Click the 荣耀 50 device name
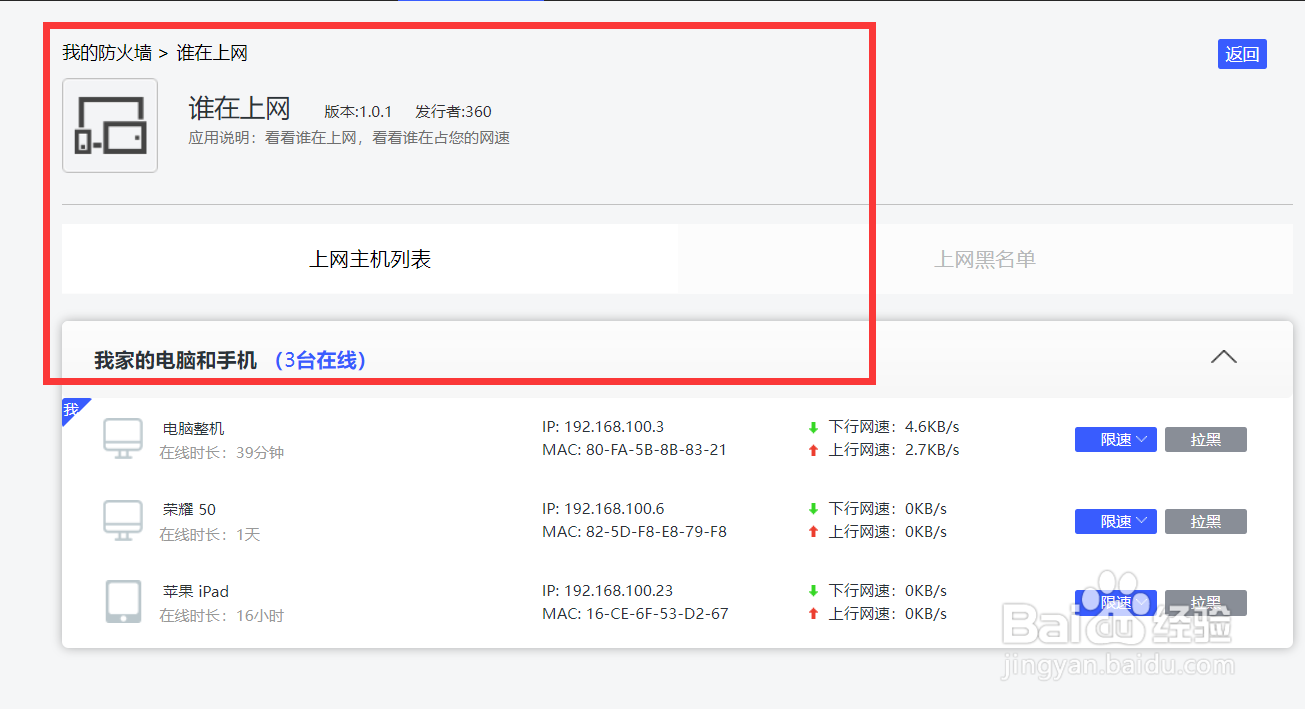Image resolution: width=1305 pixels, height=709 pixels. coord(189,509)
